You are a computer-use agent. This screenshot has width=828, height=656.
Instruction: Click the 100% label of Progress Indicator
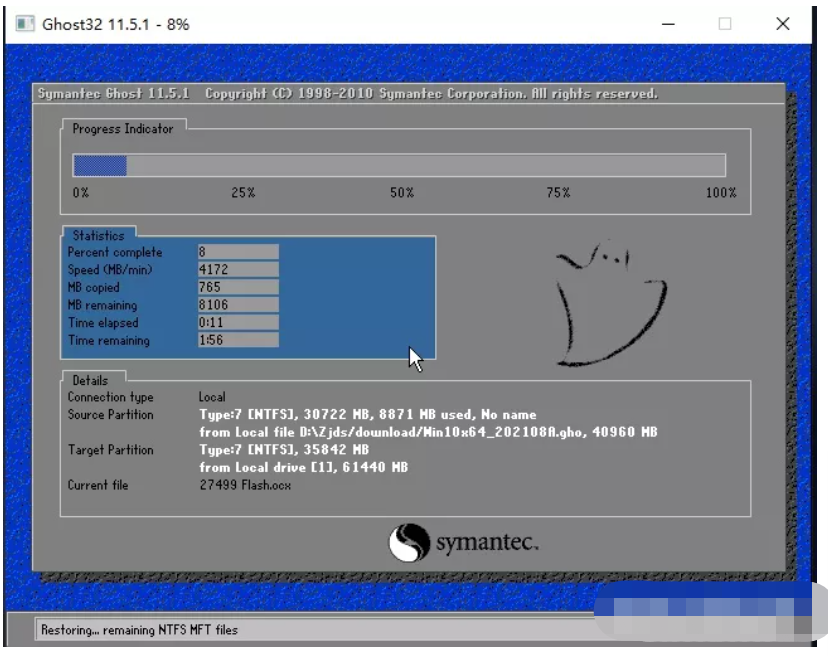[720, 193]
